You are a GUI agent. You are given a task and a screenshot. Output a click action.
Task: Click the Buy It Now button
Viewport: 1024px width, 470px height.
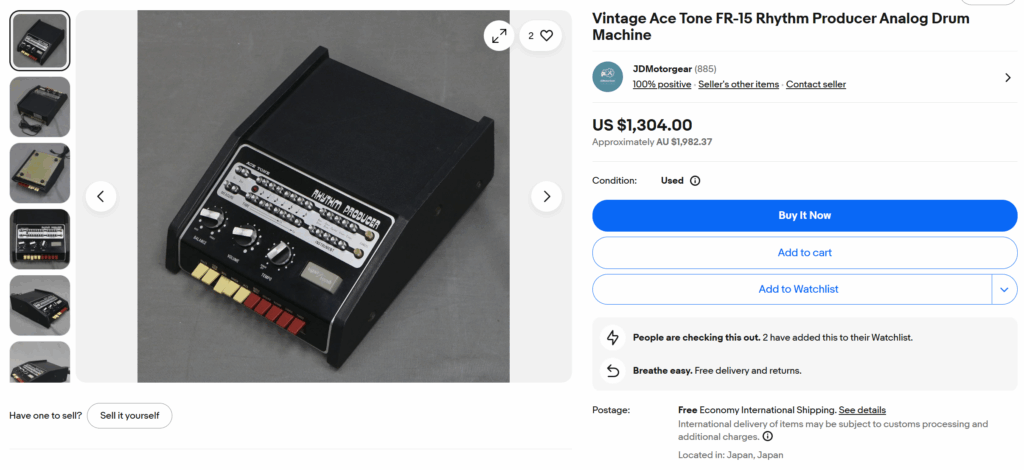point(804,215)
